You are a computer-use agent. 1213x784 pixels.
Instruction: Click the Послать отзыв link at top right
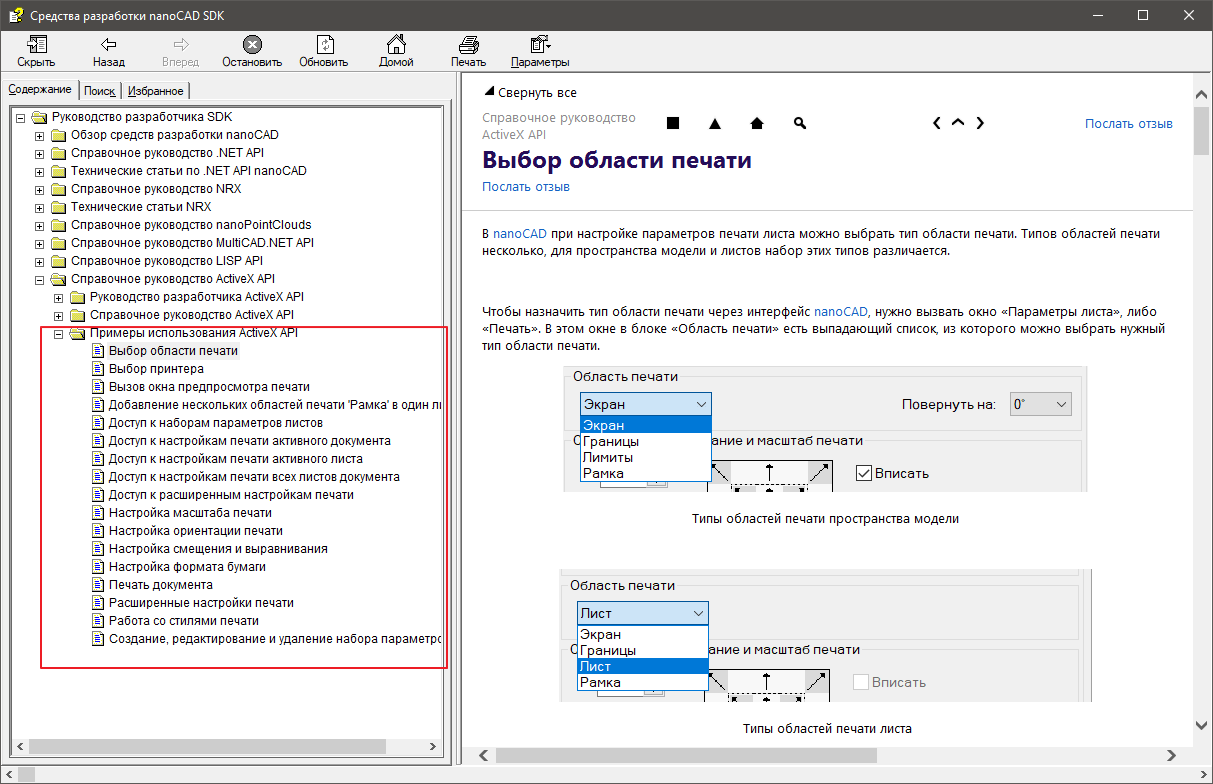coord(1129,123)
